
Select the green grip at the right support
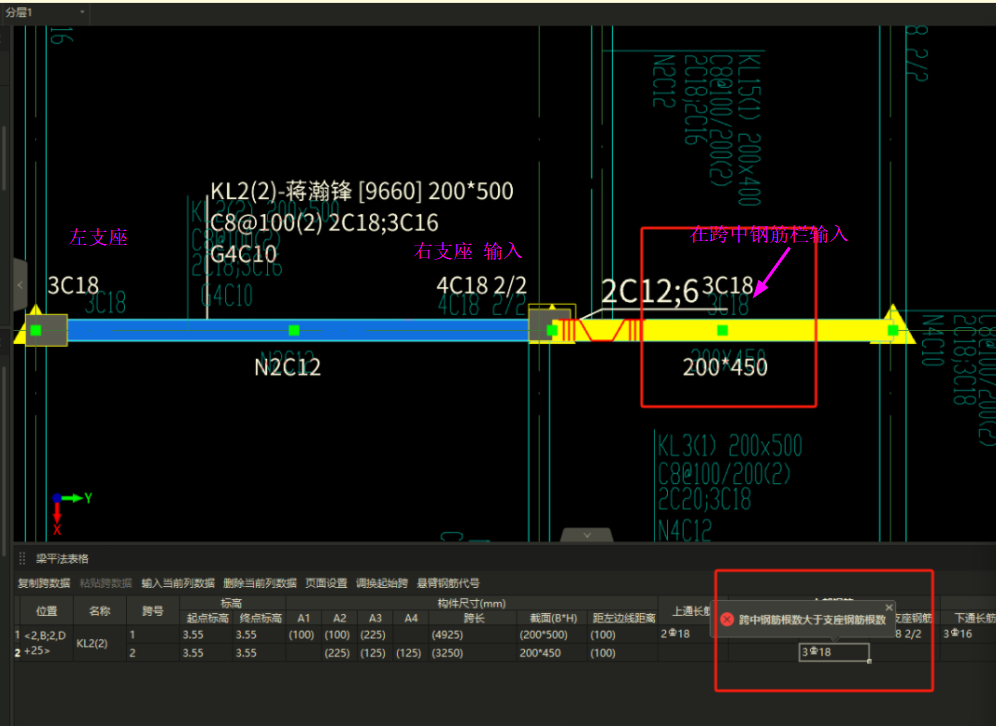[893, 330]
